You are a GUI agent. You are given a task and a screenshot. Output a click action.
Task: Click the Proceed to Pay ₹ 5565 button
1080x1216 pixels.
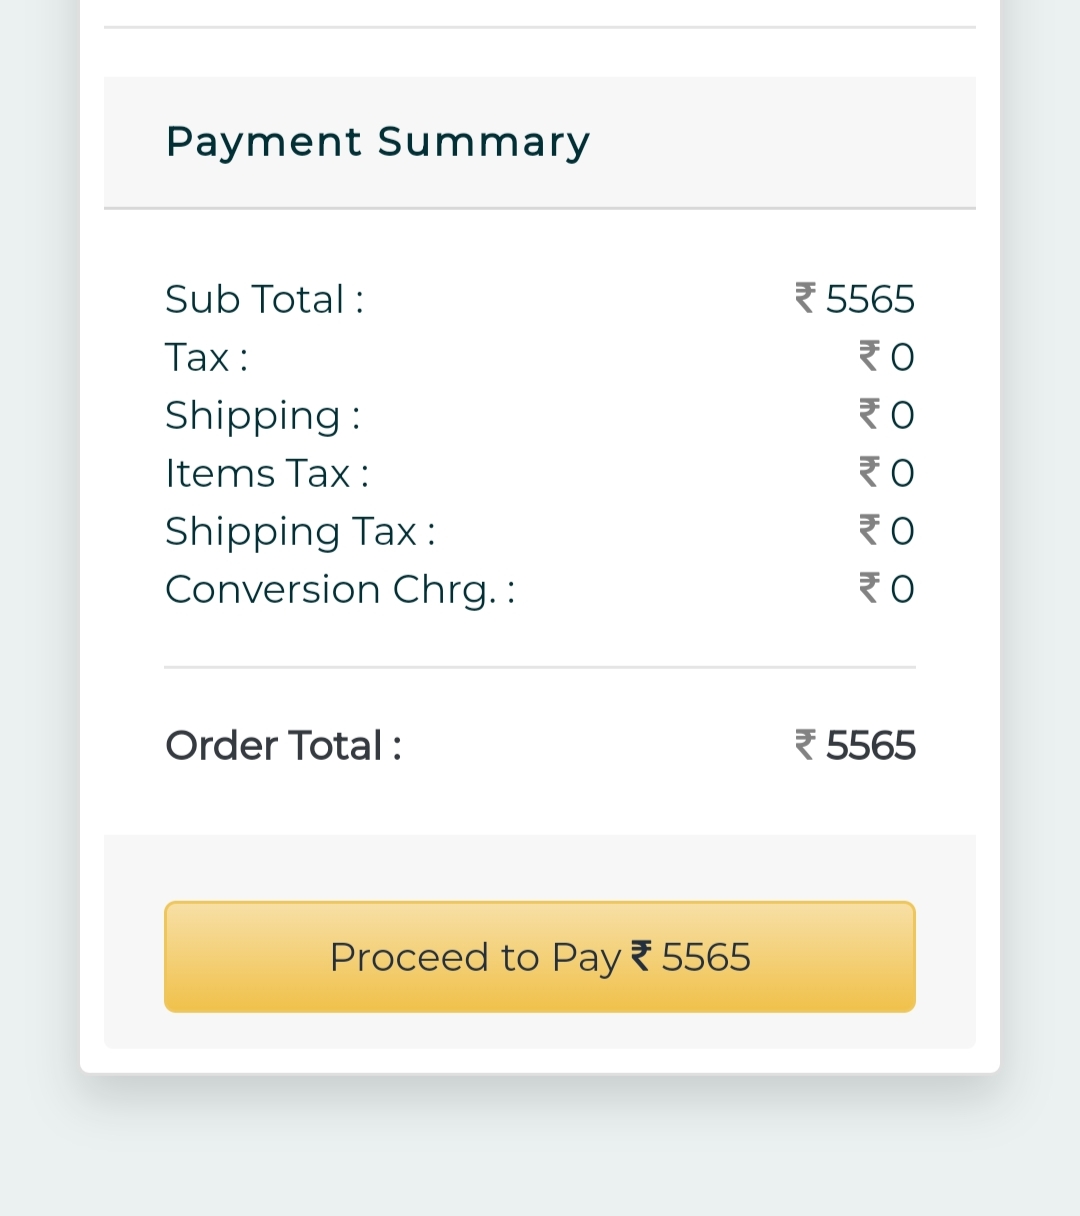coord(540,957)
